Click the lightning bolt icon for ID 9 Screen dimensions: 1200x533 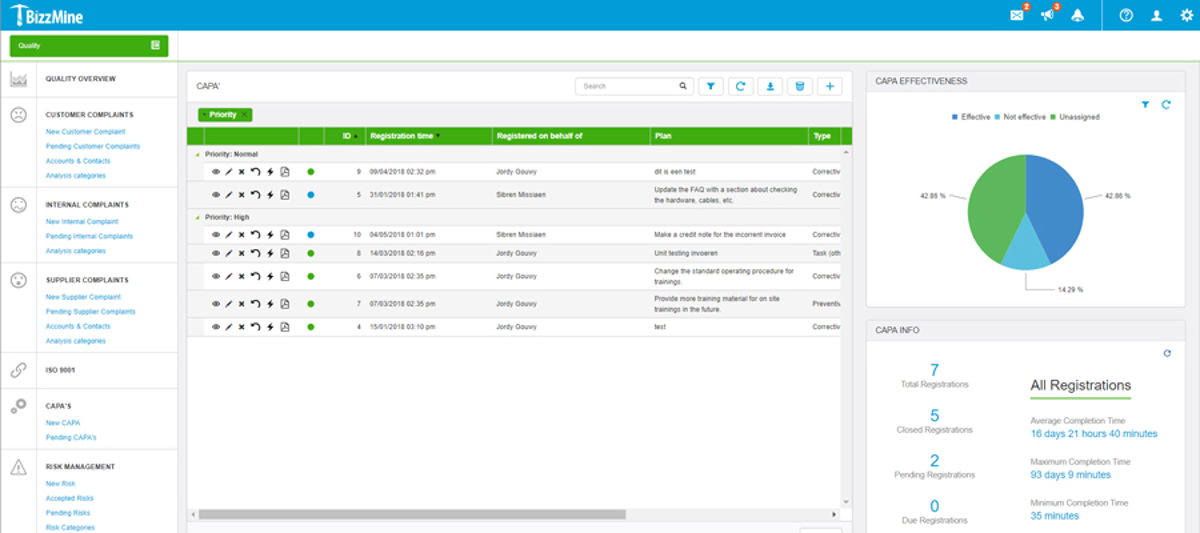click(270, 172)
